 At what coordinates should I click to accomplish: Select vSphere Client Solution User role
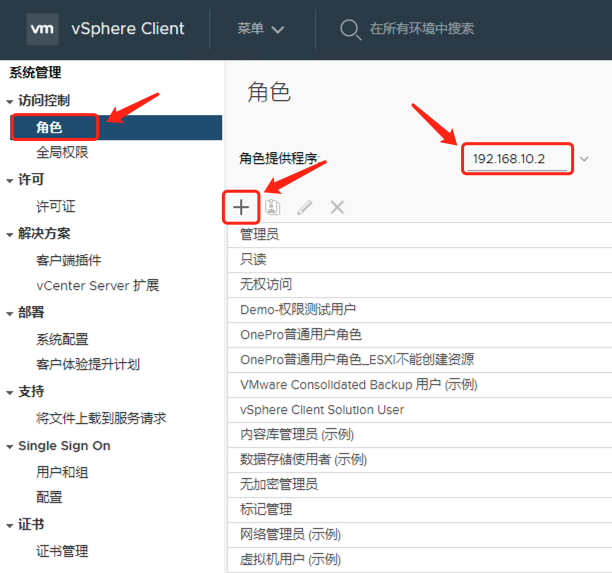tap(420, 410)
